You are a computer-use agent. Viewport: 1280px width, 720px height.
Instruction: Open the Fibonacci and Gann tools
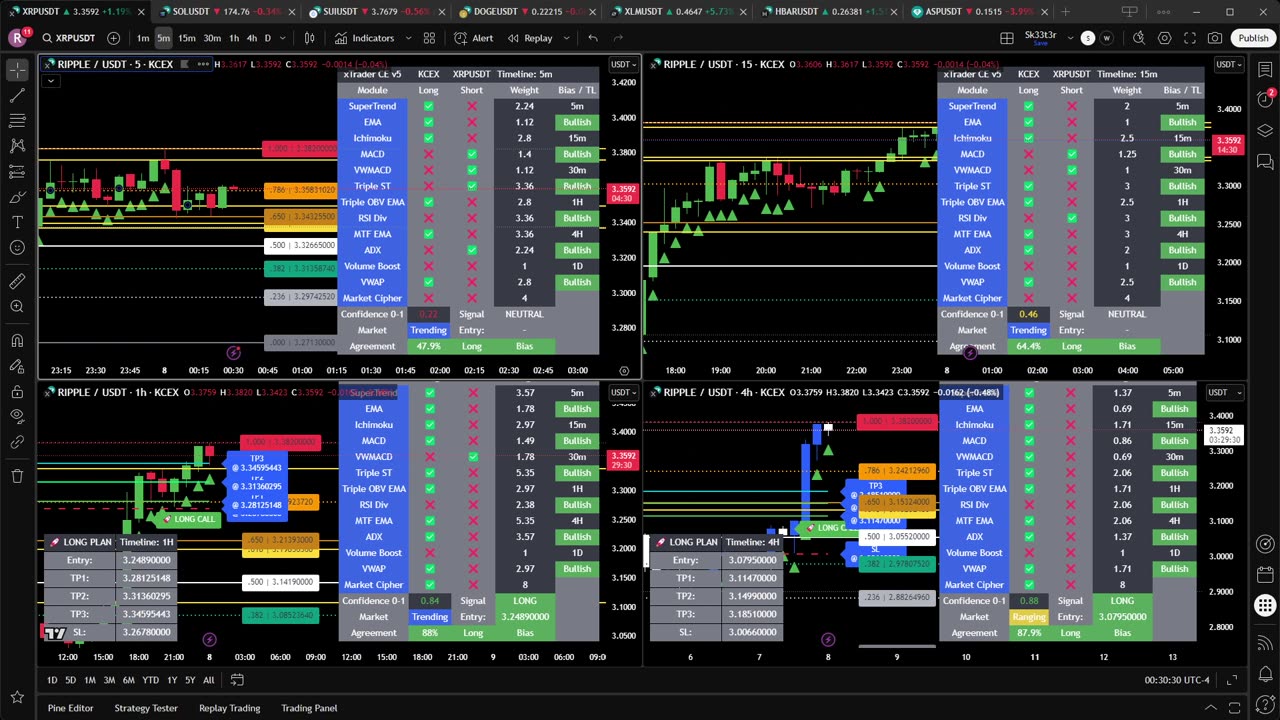(17, 120)
